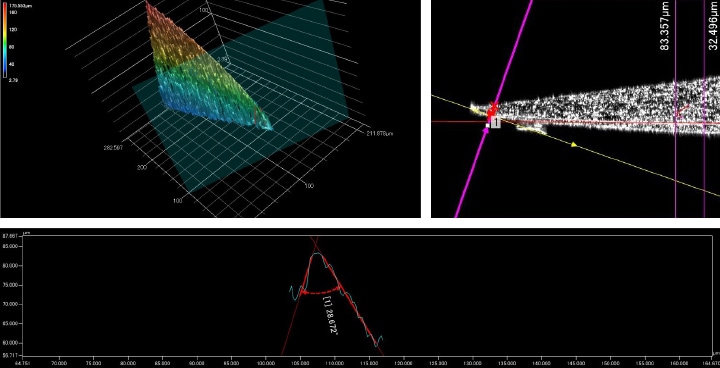Select the vertical line under 83.357µm
The width and height of the screenshot is (720, 368).
click(675, 109)
